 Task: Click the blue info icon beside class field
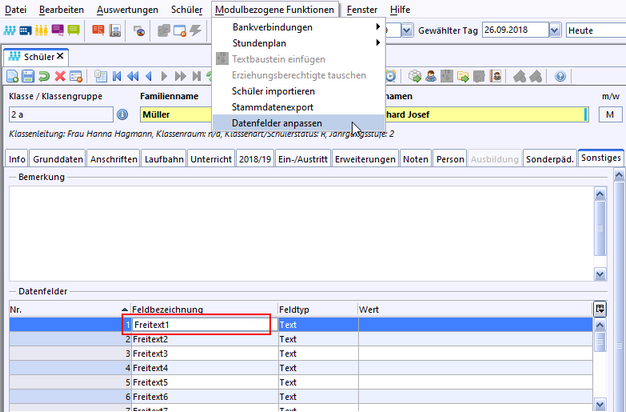click(123, 115)
